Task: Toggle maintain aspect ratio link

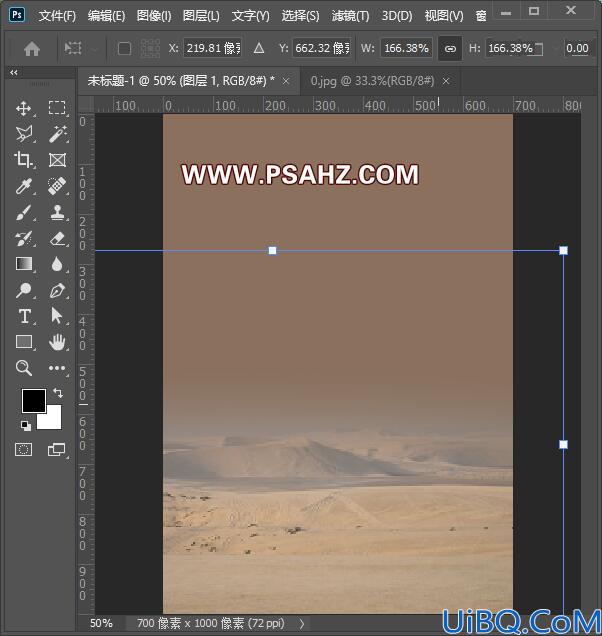Action: click(x=450, y=49)
